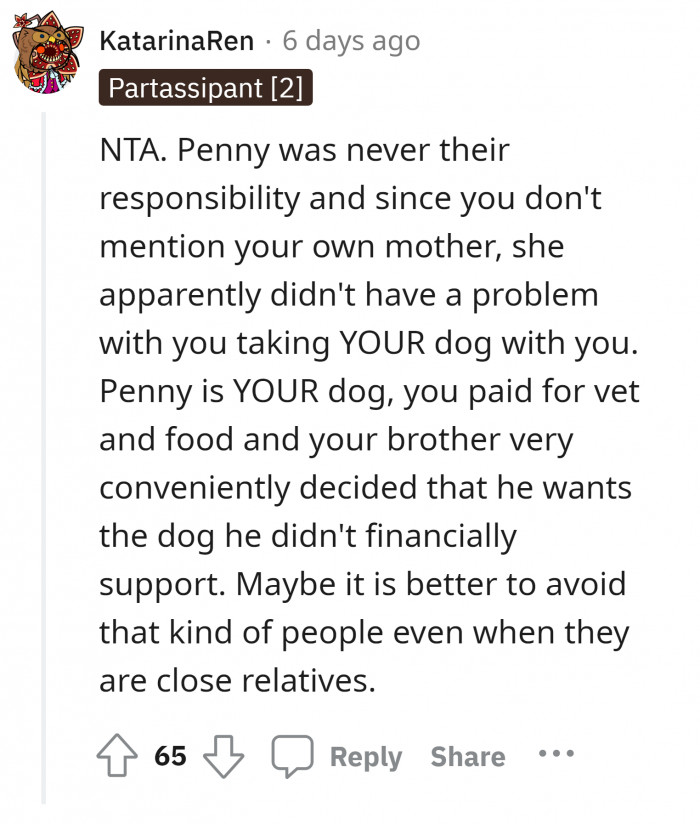The height and width of the screenshot is (824, 700).
Task: Click the line 'Penny is YOUR dog, you paid for vet'
Action: (369, 391)
